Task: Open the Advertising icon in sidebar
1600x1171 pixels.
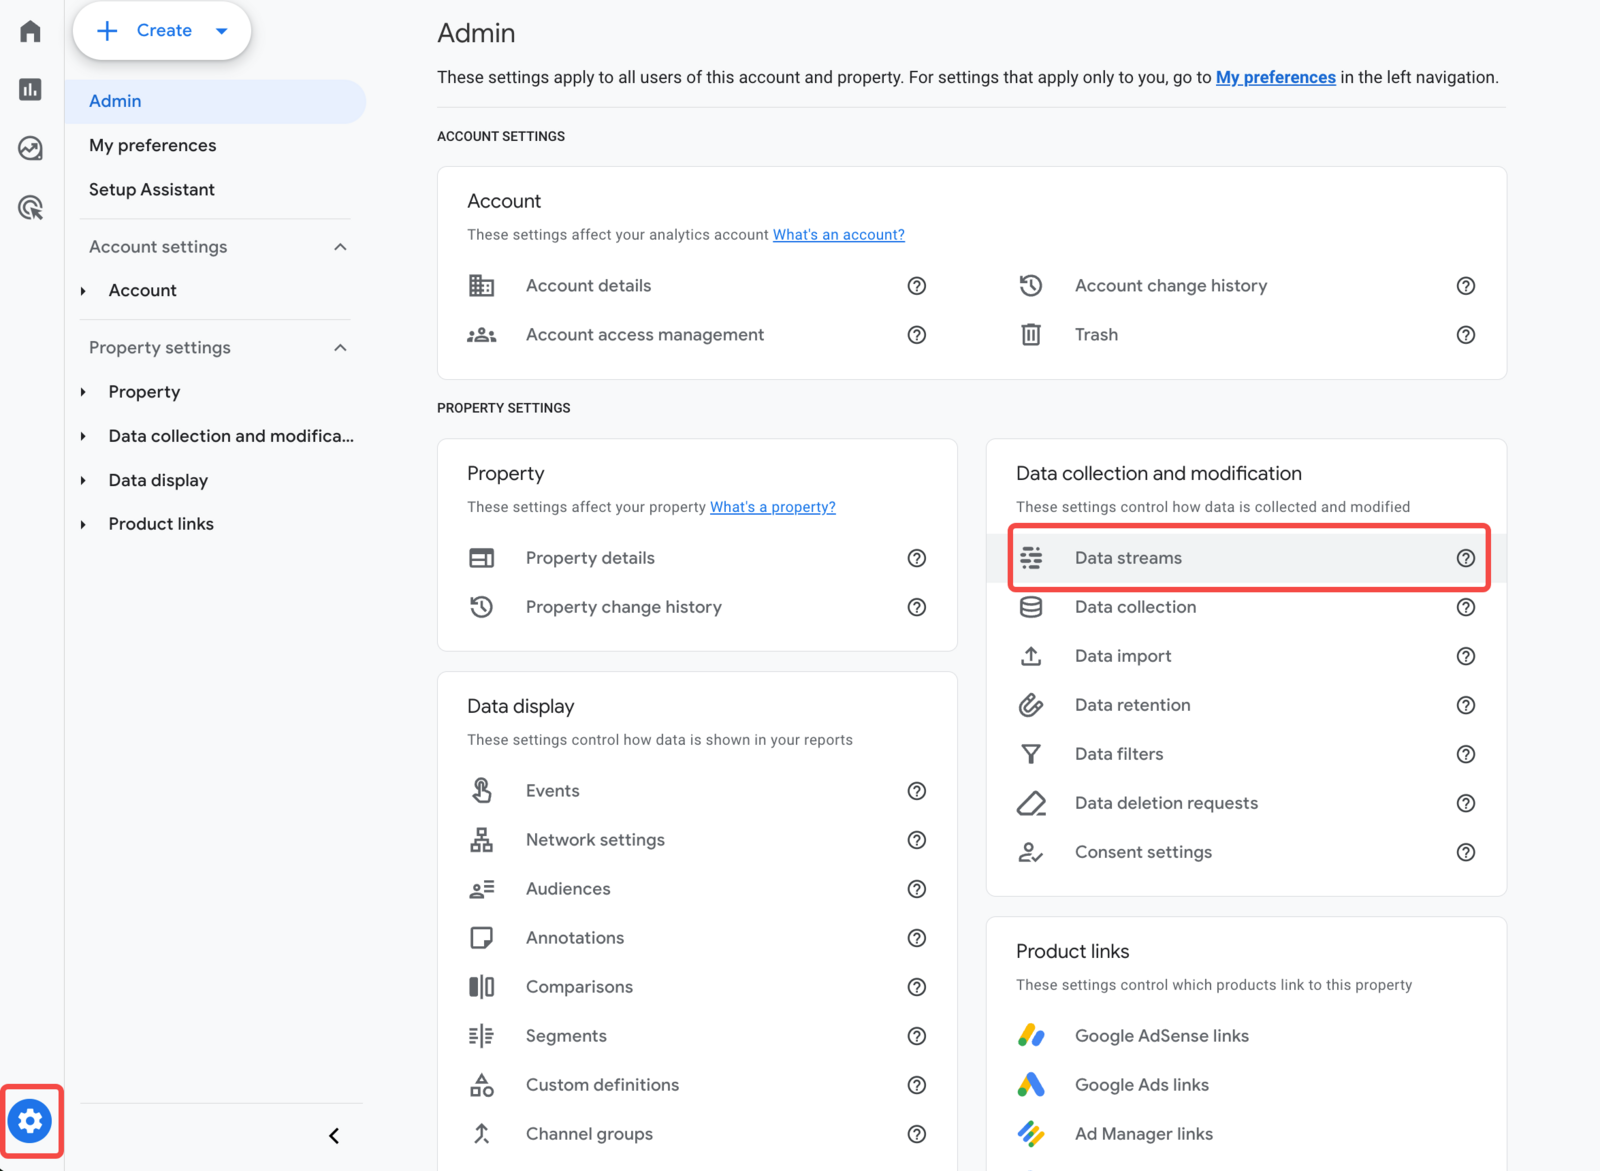Action: [30, 208]
